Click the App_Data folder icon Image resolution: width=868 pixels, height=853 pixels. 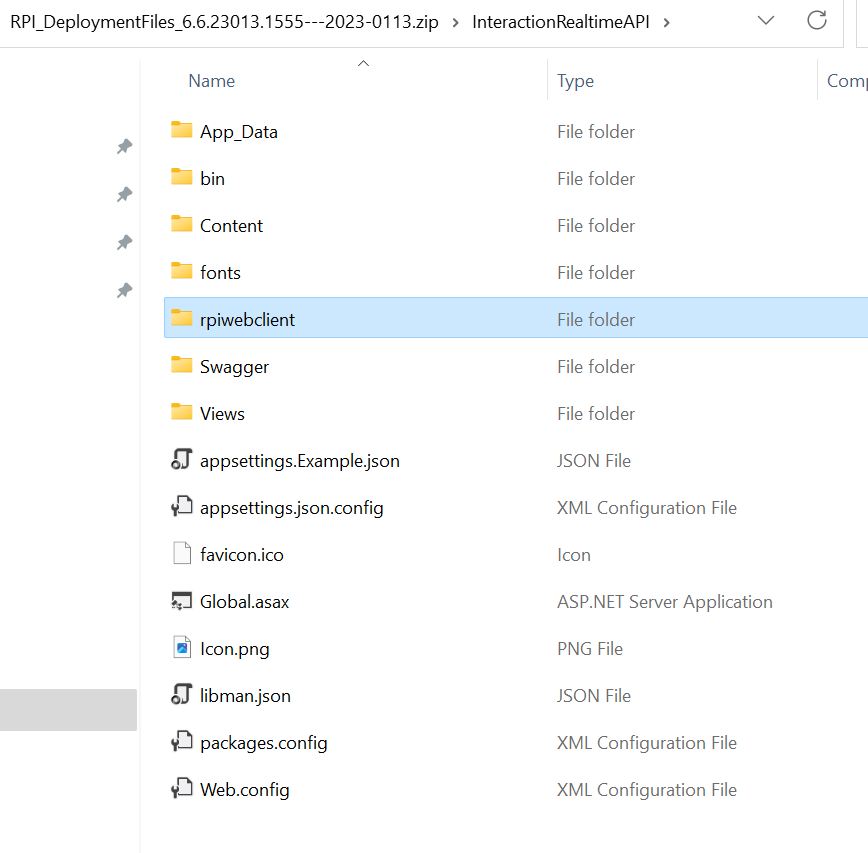(x=181, y=131)
